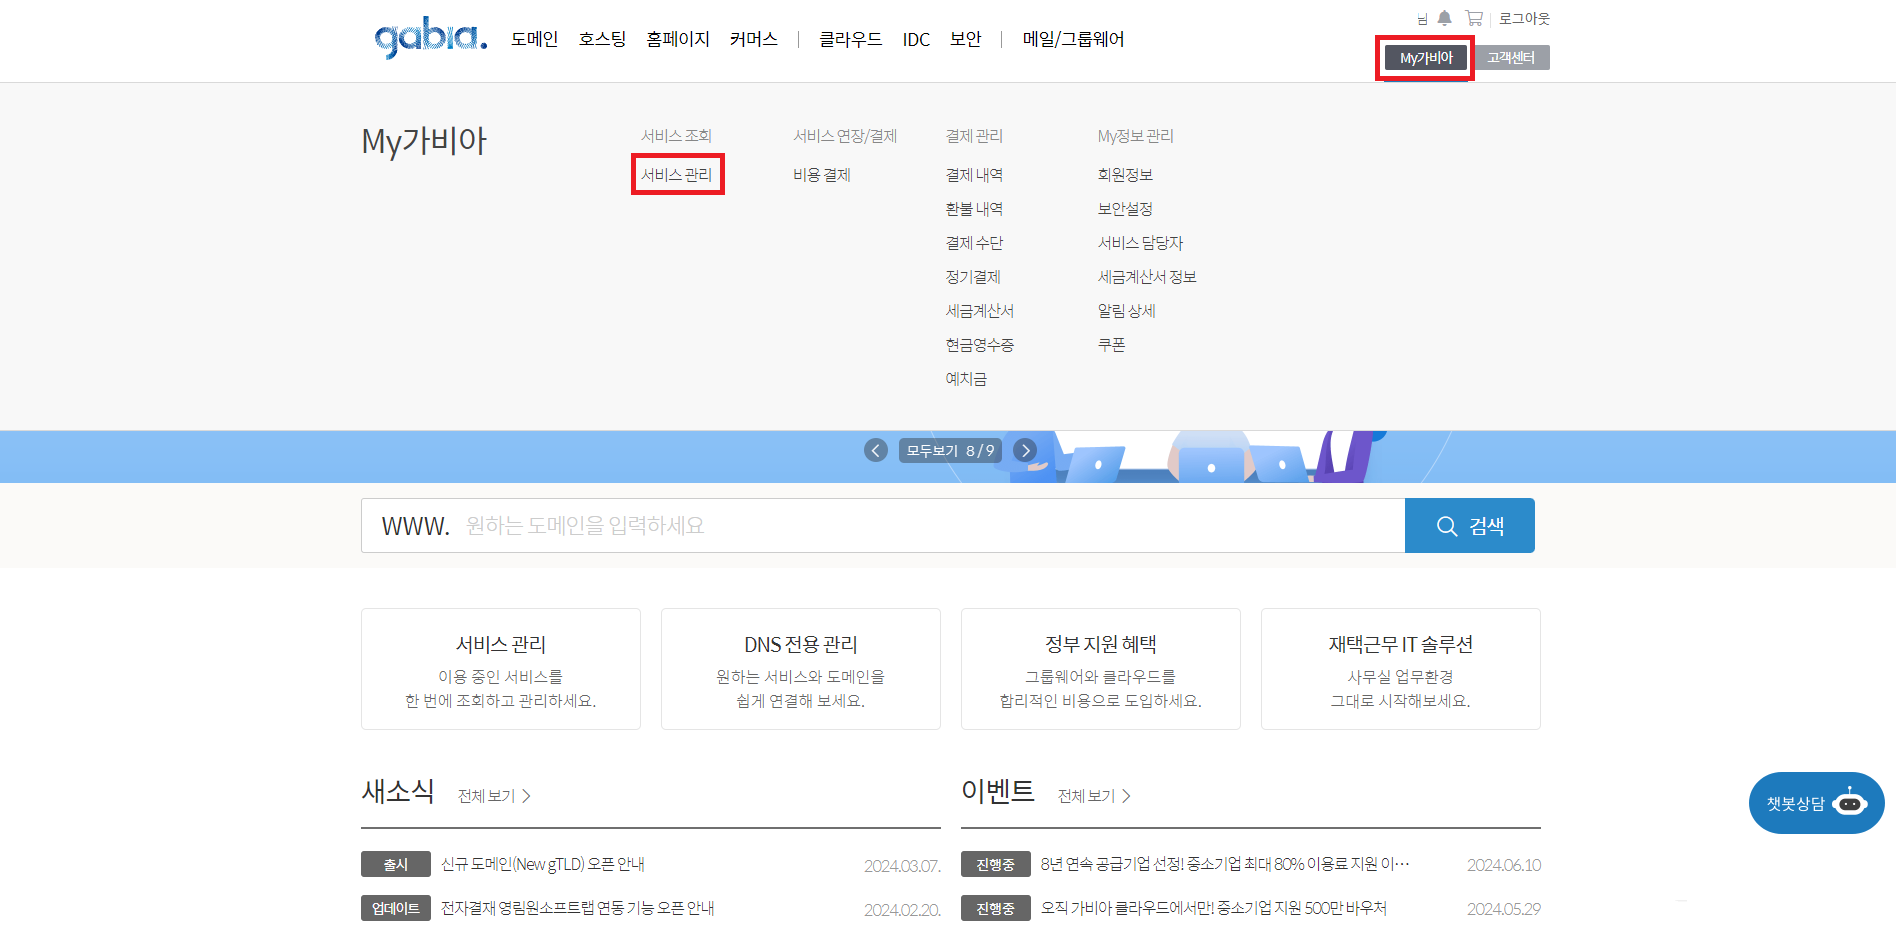Open event 8년 연속 공급기업 선정
The image size is (1896, 937).
1225,864
